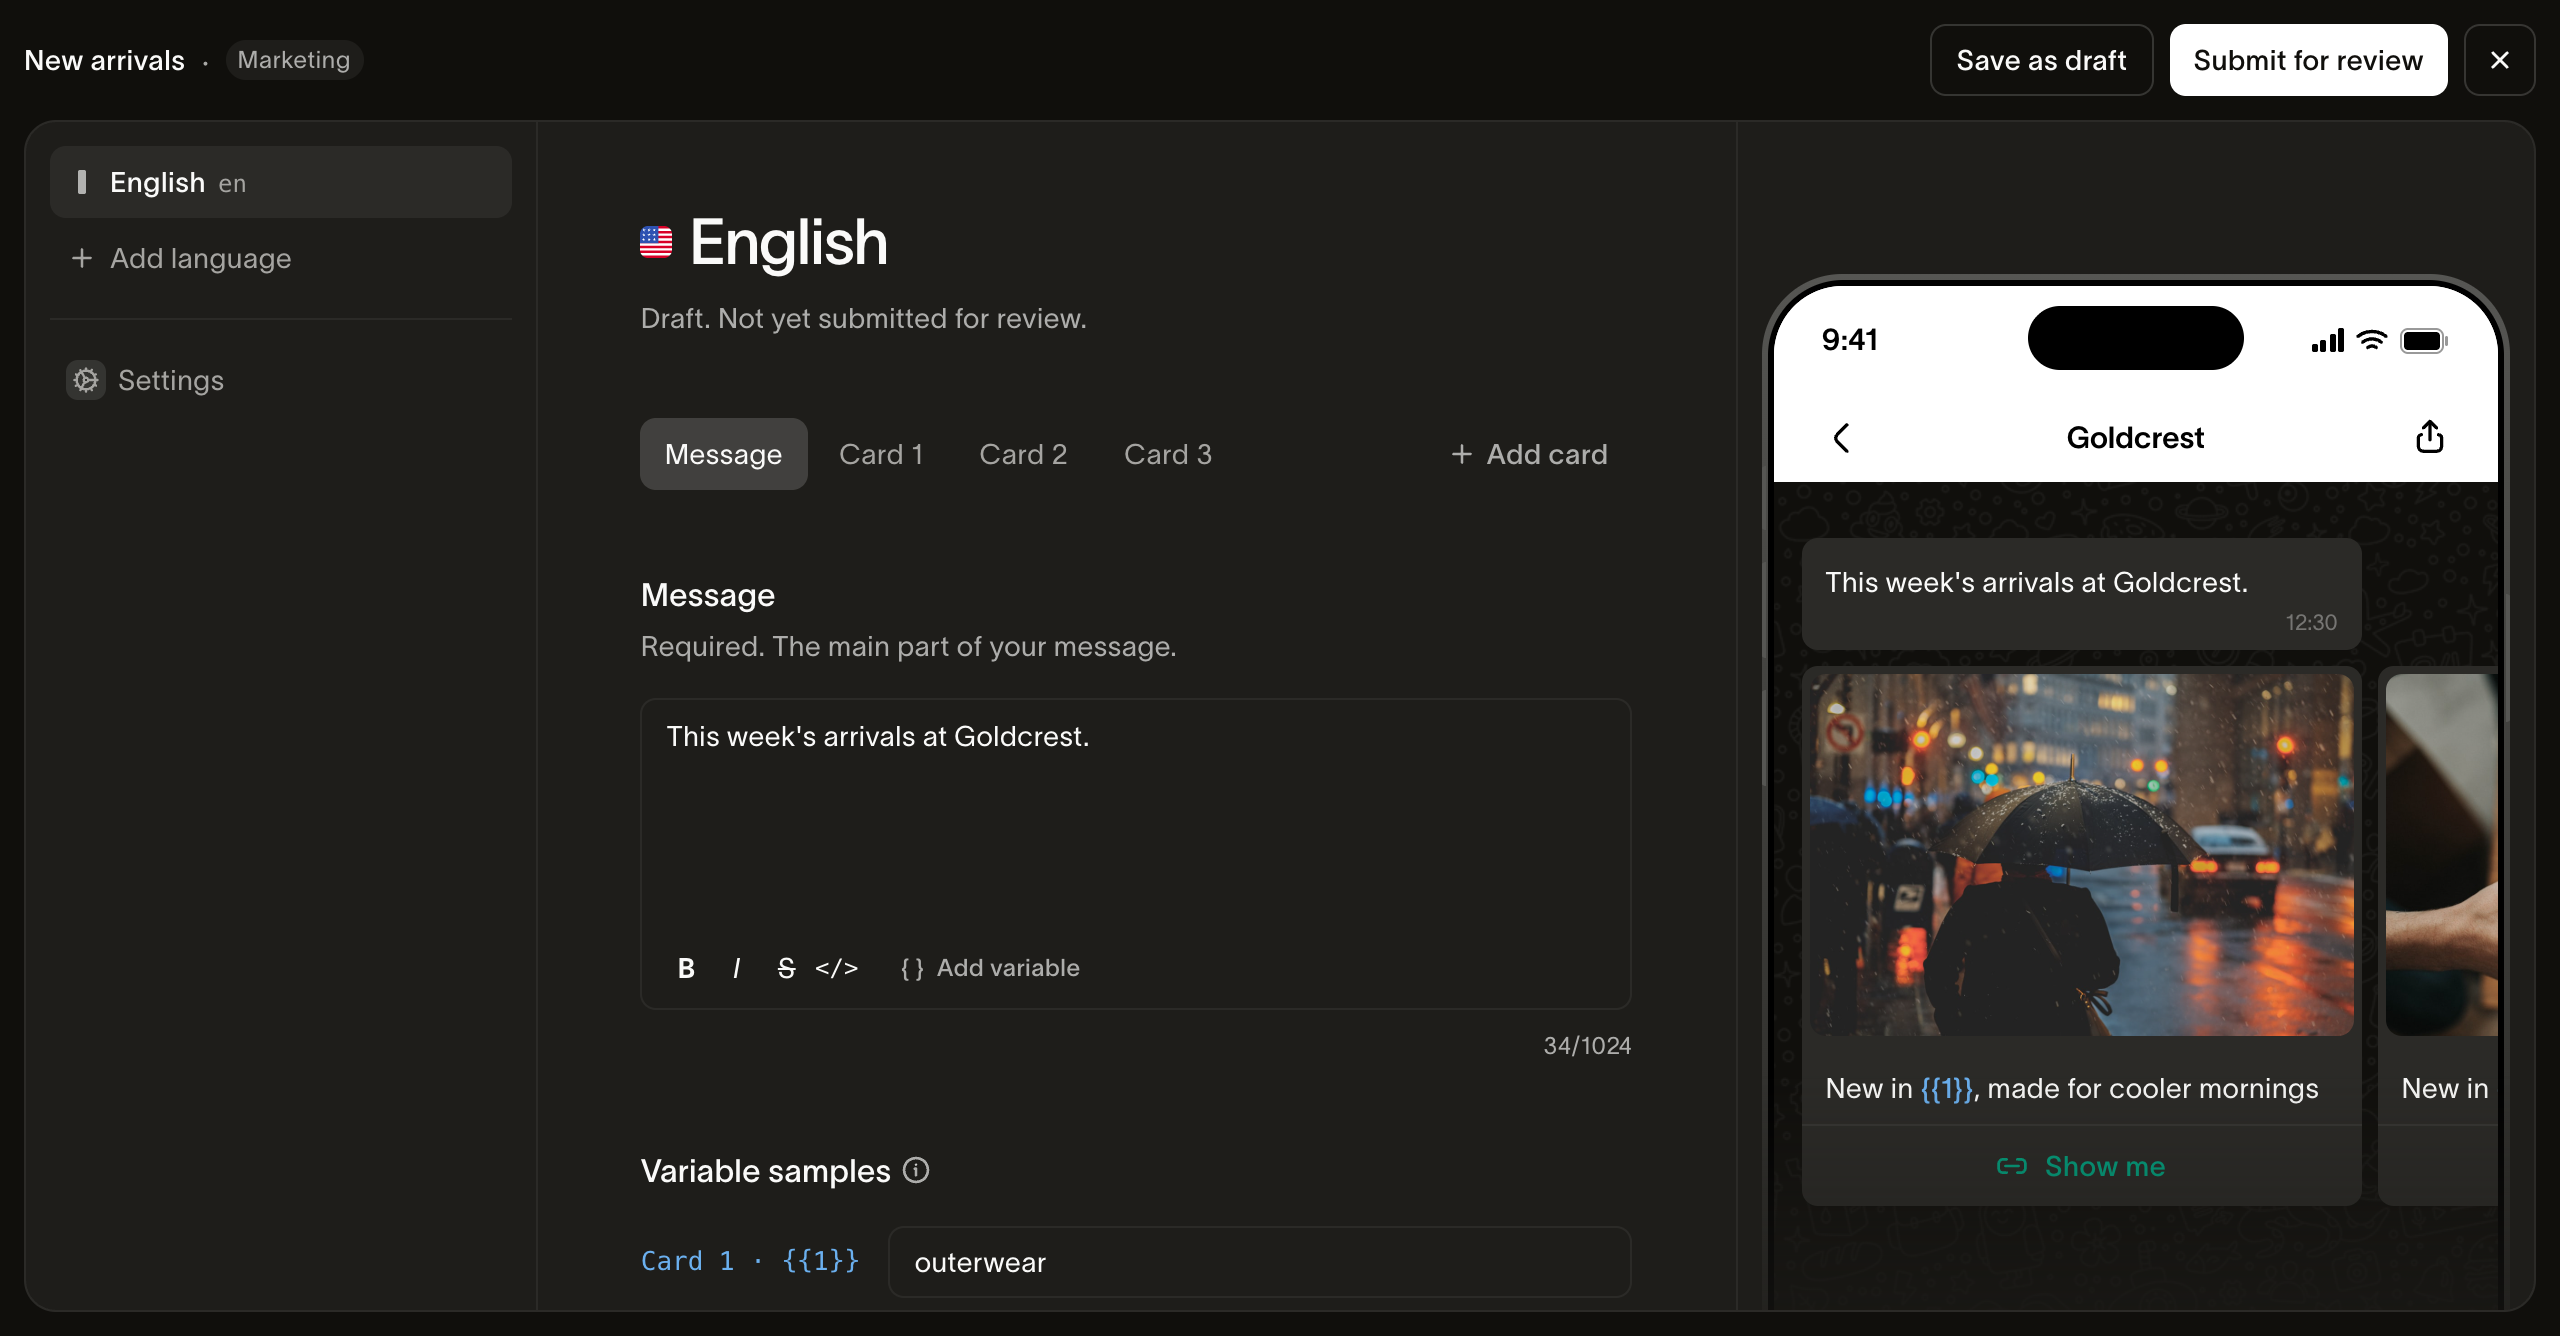This screenshot has height=1336, width=2560.
Task: Insert code formatting with the </> icon
Action: [x=837, y=968]
